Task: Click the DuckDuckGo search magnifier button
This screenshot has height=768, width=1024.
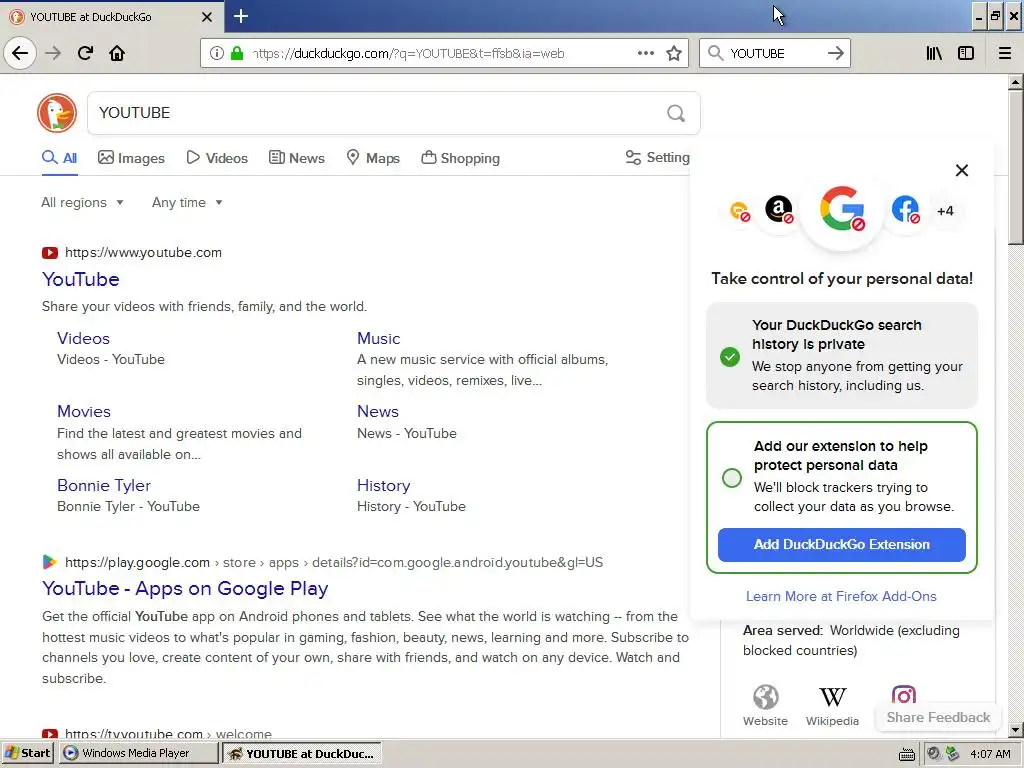Action: click(x=676, y=113)
